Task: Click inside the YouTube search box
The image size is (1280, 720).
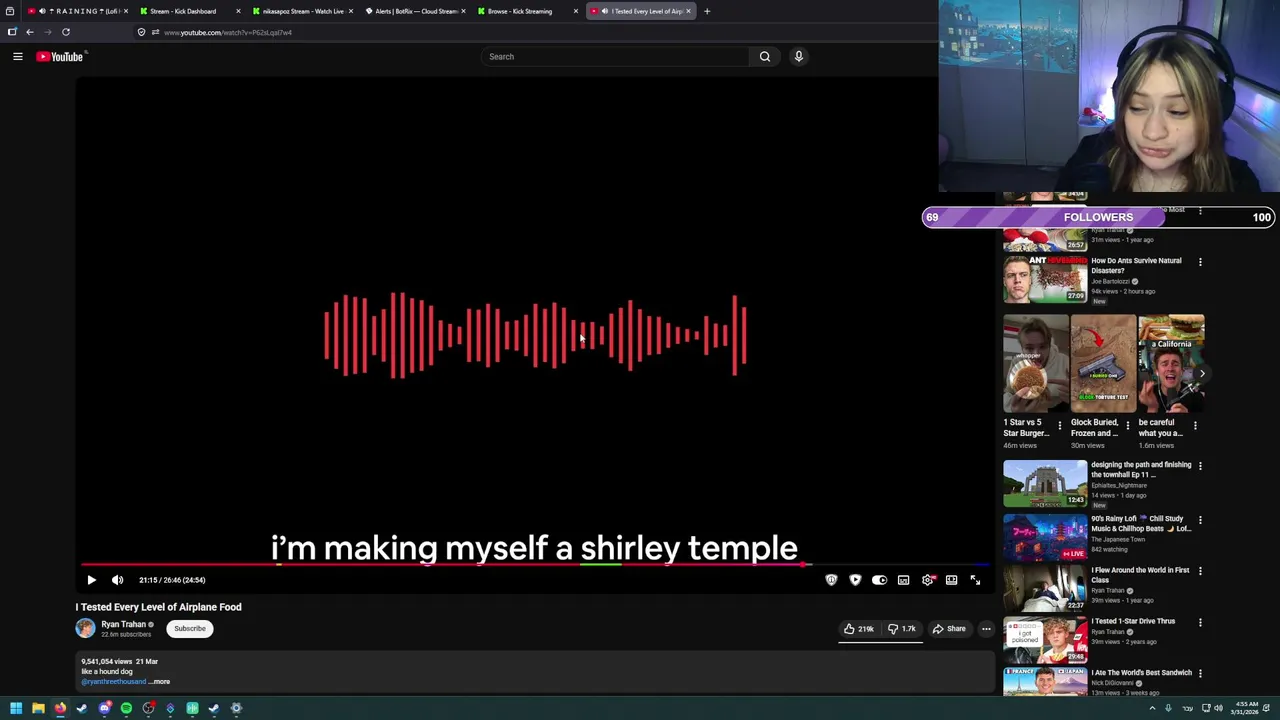Action: click(x=615, y=57)
